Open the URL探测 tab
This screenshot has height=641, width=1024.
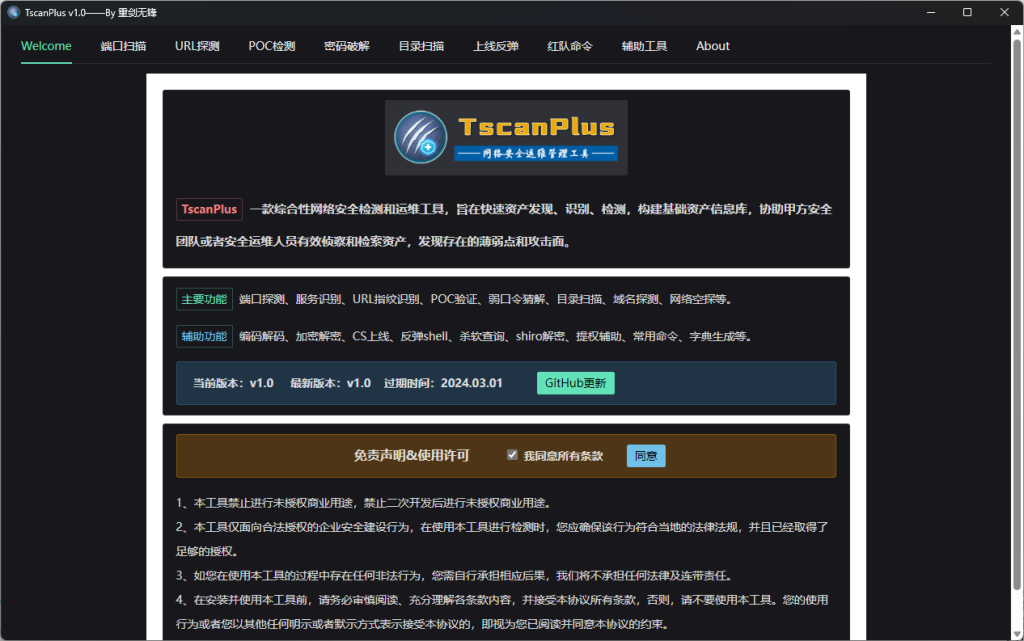(197, 46)
